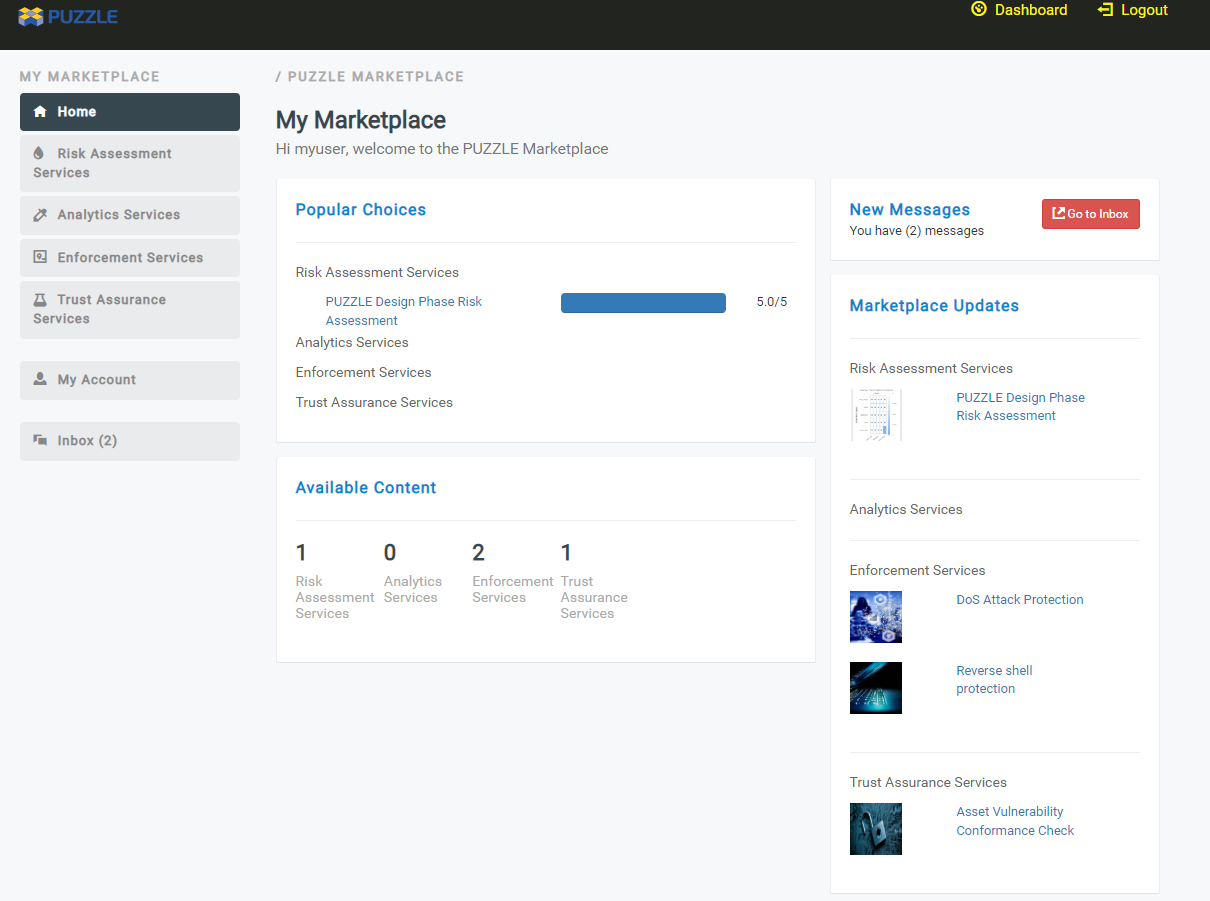Open the DoS Attack Protection link

[x=1020, y=600]
